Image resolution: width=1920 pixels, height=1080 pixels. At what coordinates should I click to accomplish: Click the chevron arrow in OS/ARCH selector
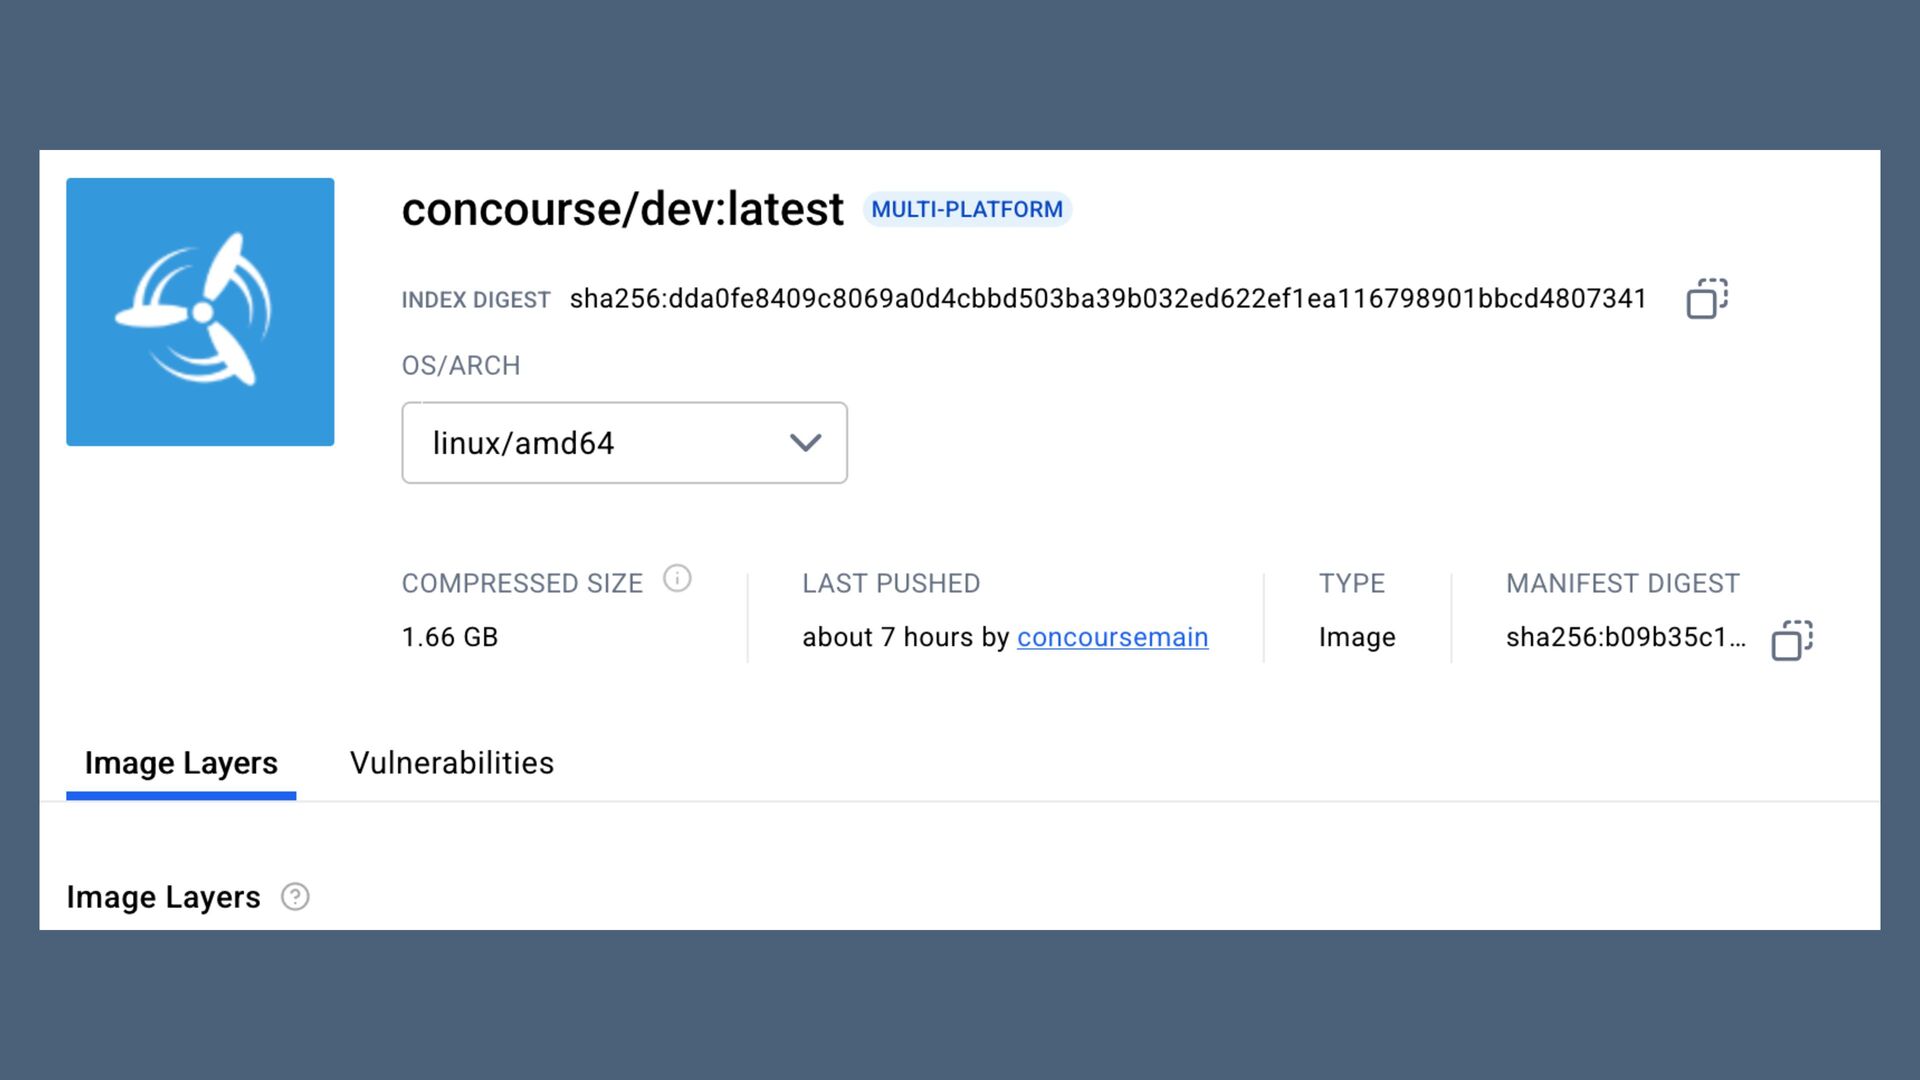pos(805,443)
